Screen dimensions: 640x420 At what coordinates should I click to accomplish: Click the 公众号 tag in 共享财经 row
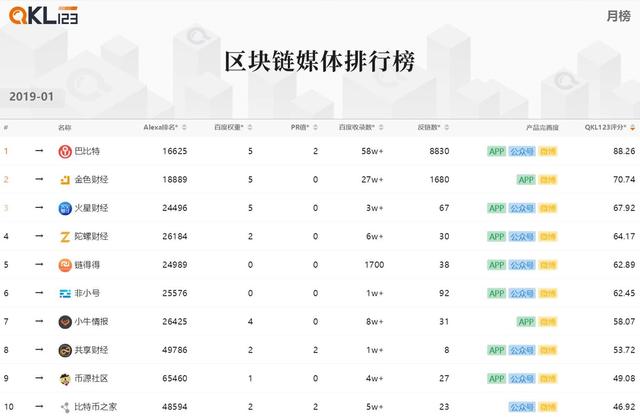(522, 350)
